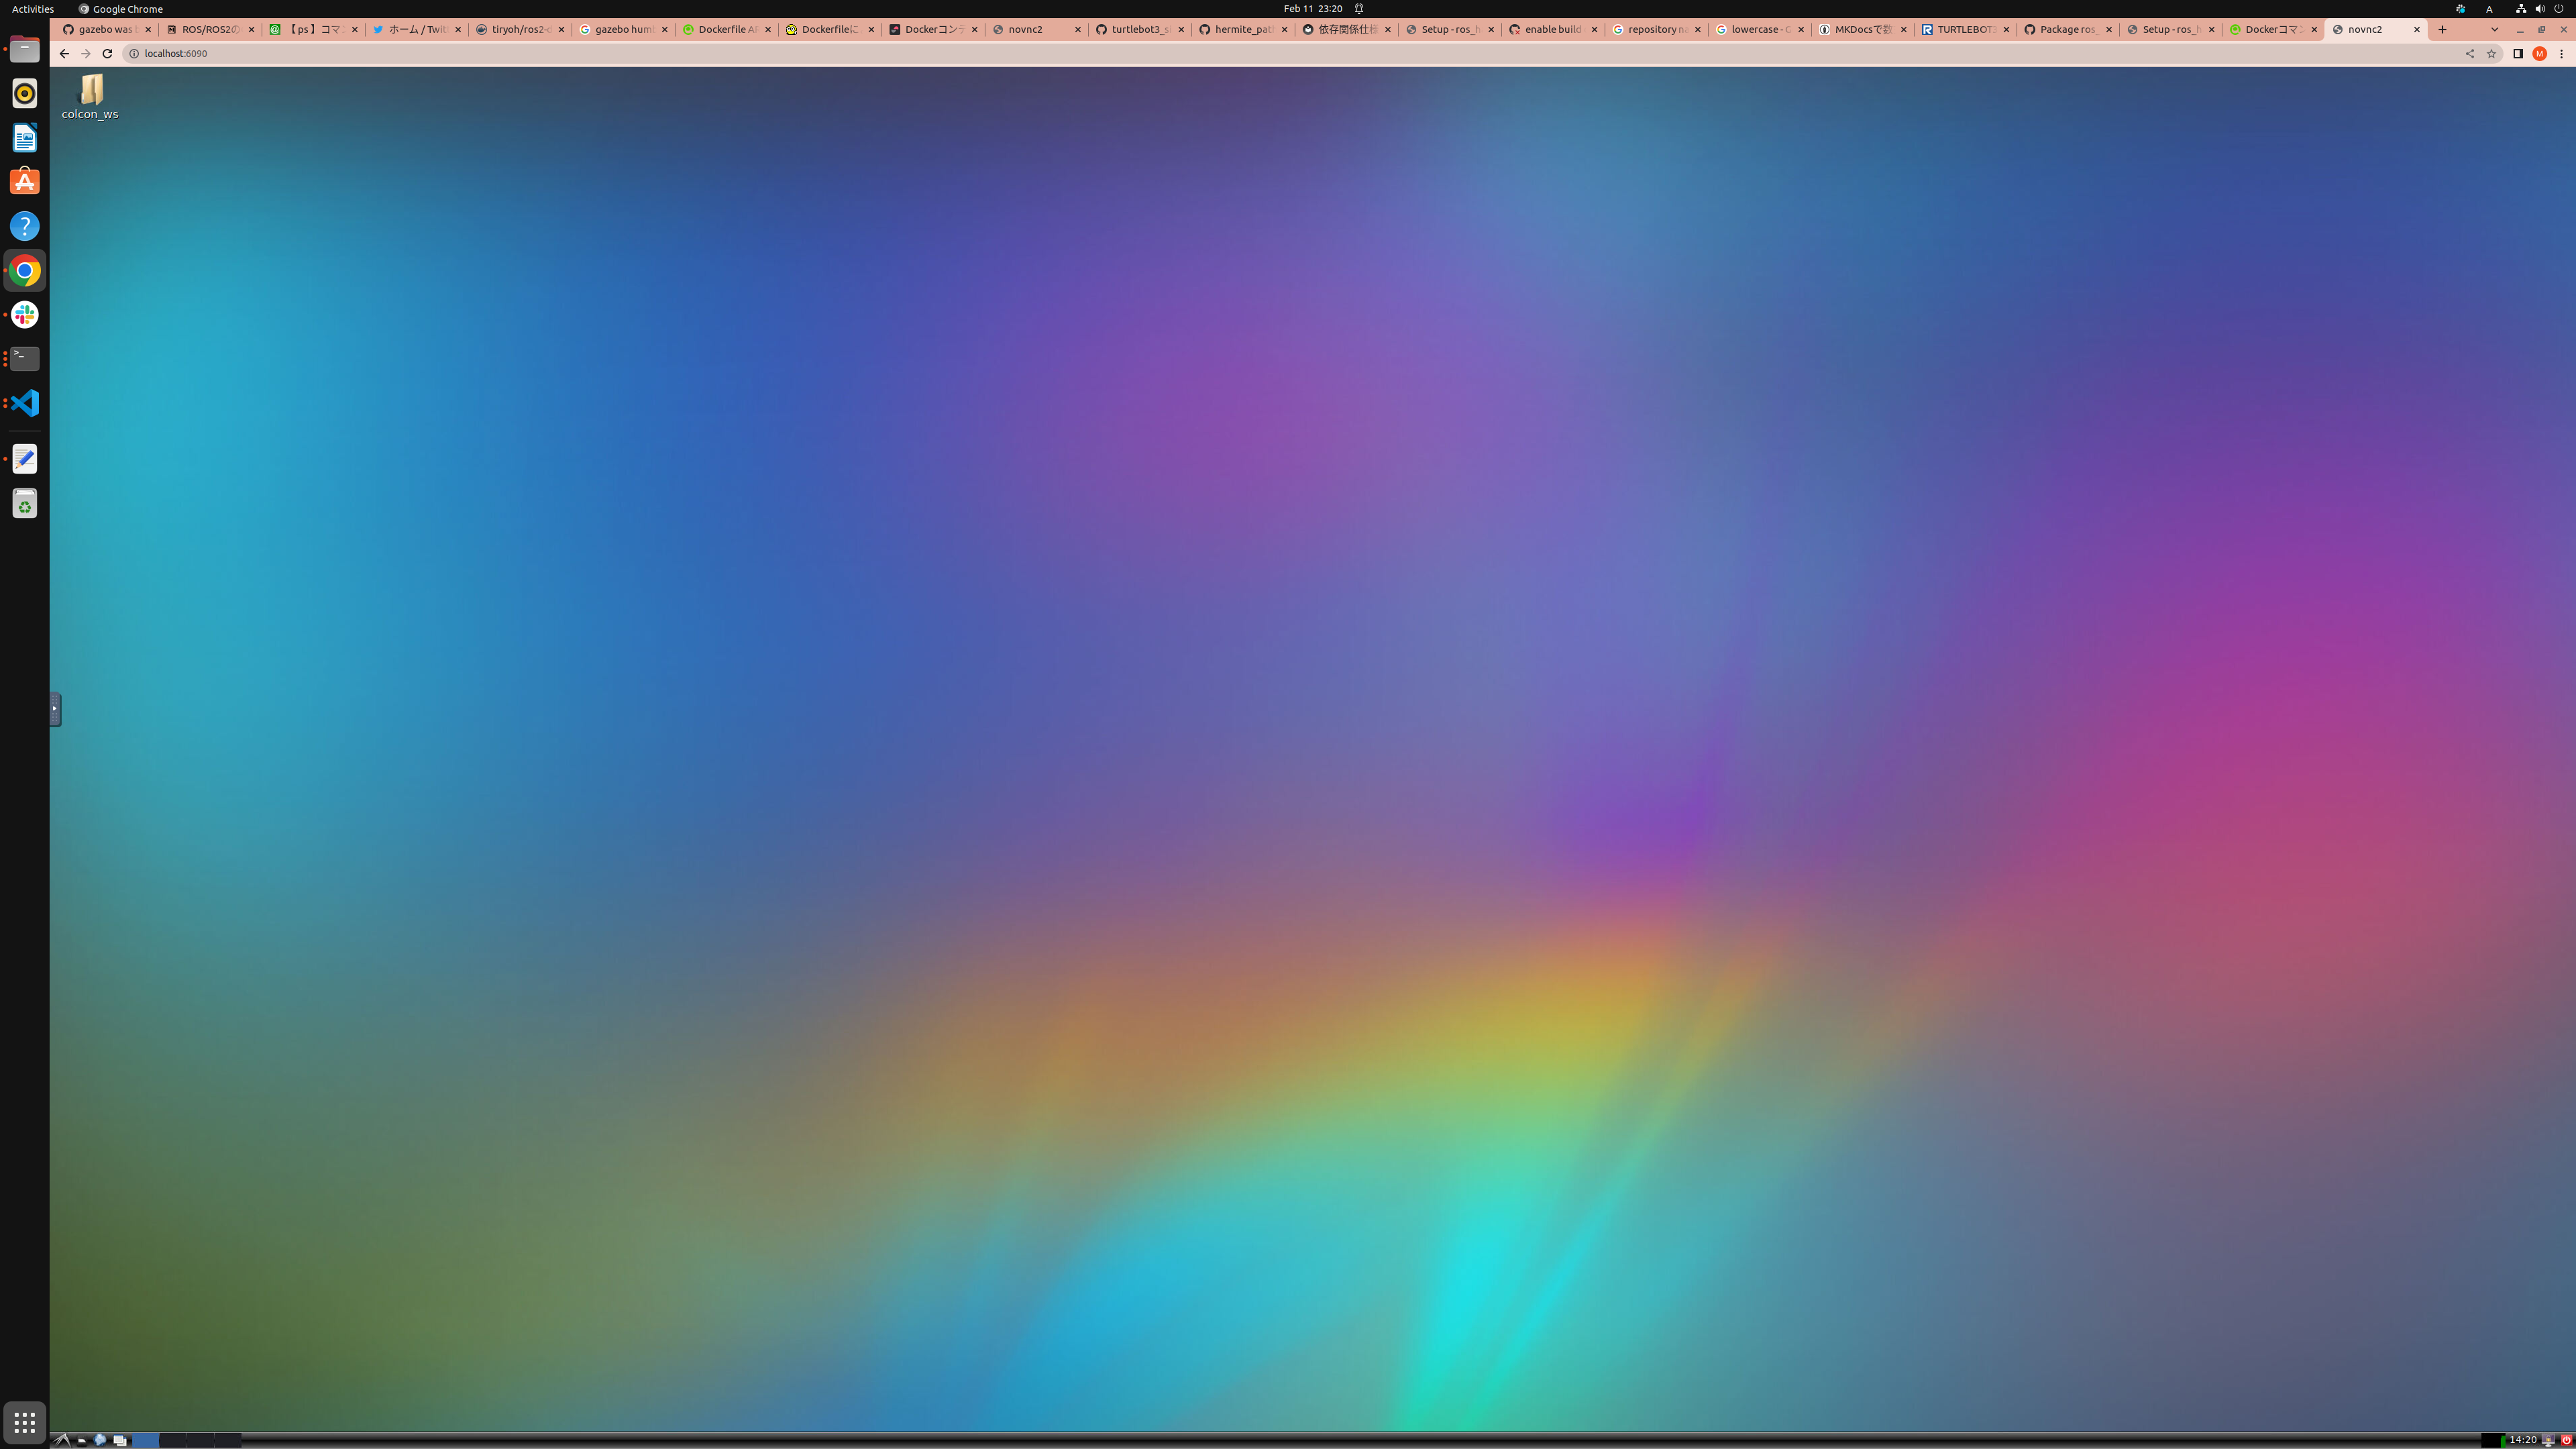Switch to the 'Package ros' GitHub tab
The height and width of the screenshot is (1449, 2576).
pos(2068,30)
